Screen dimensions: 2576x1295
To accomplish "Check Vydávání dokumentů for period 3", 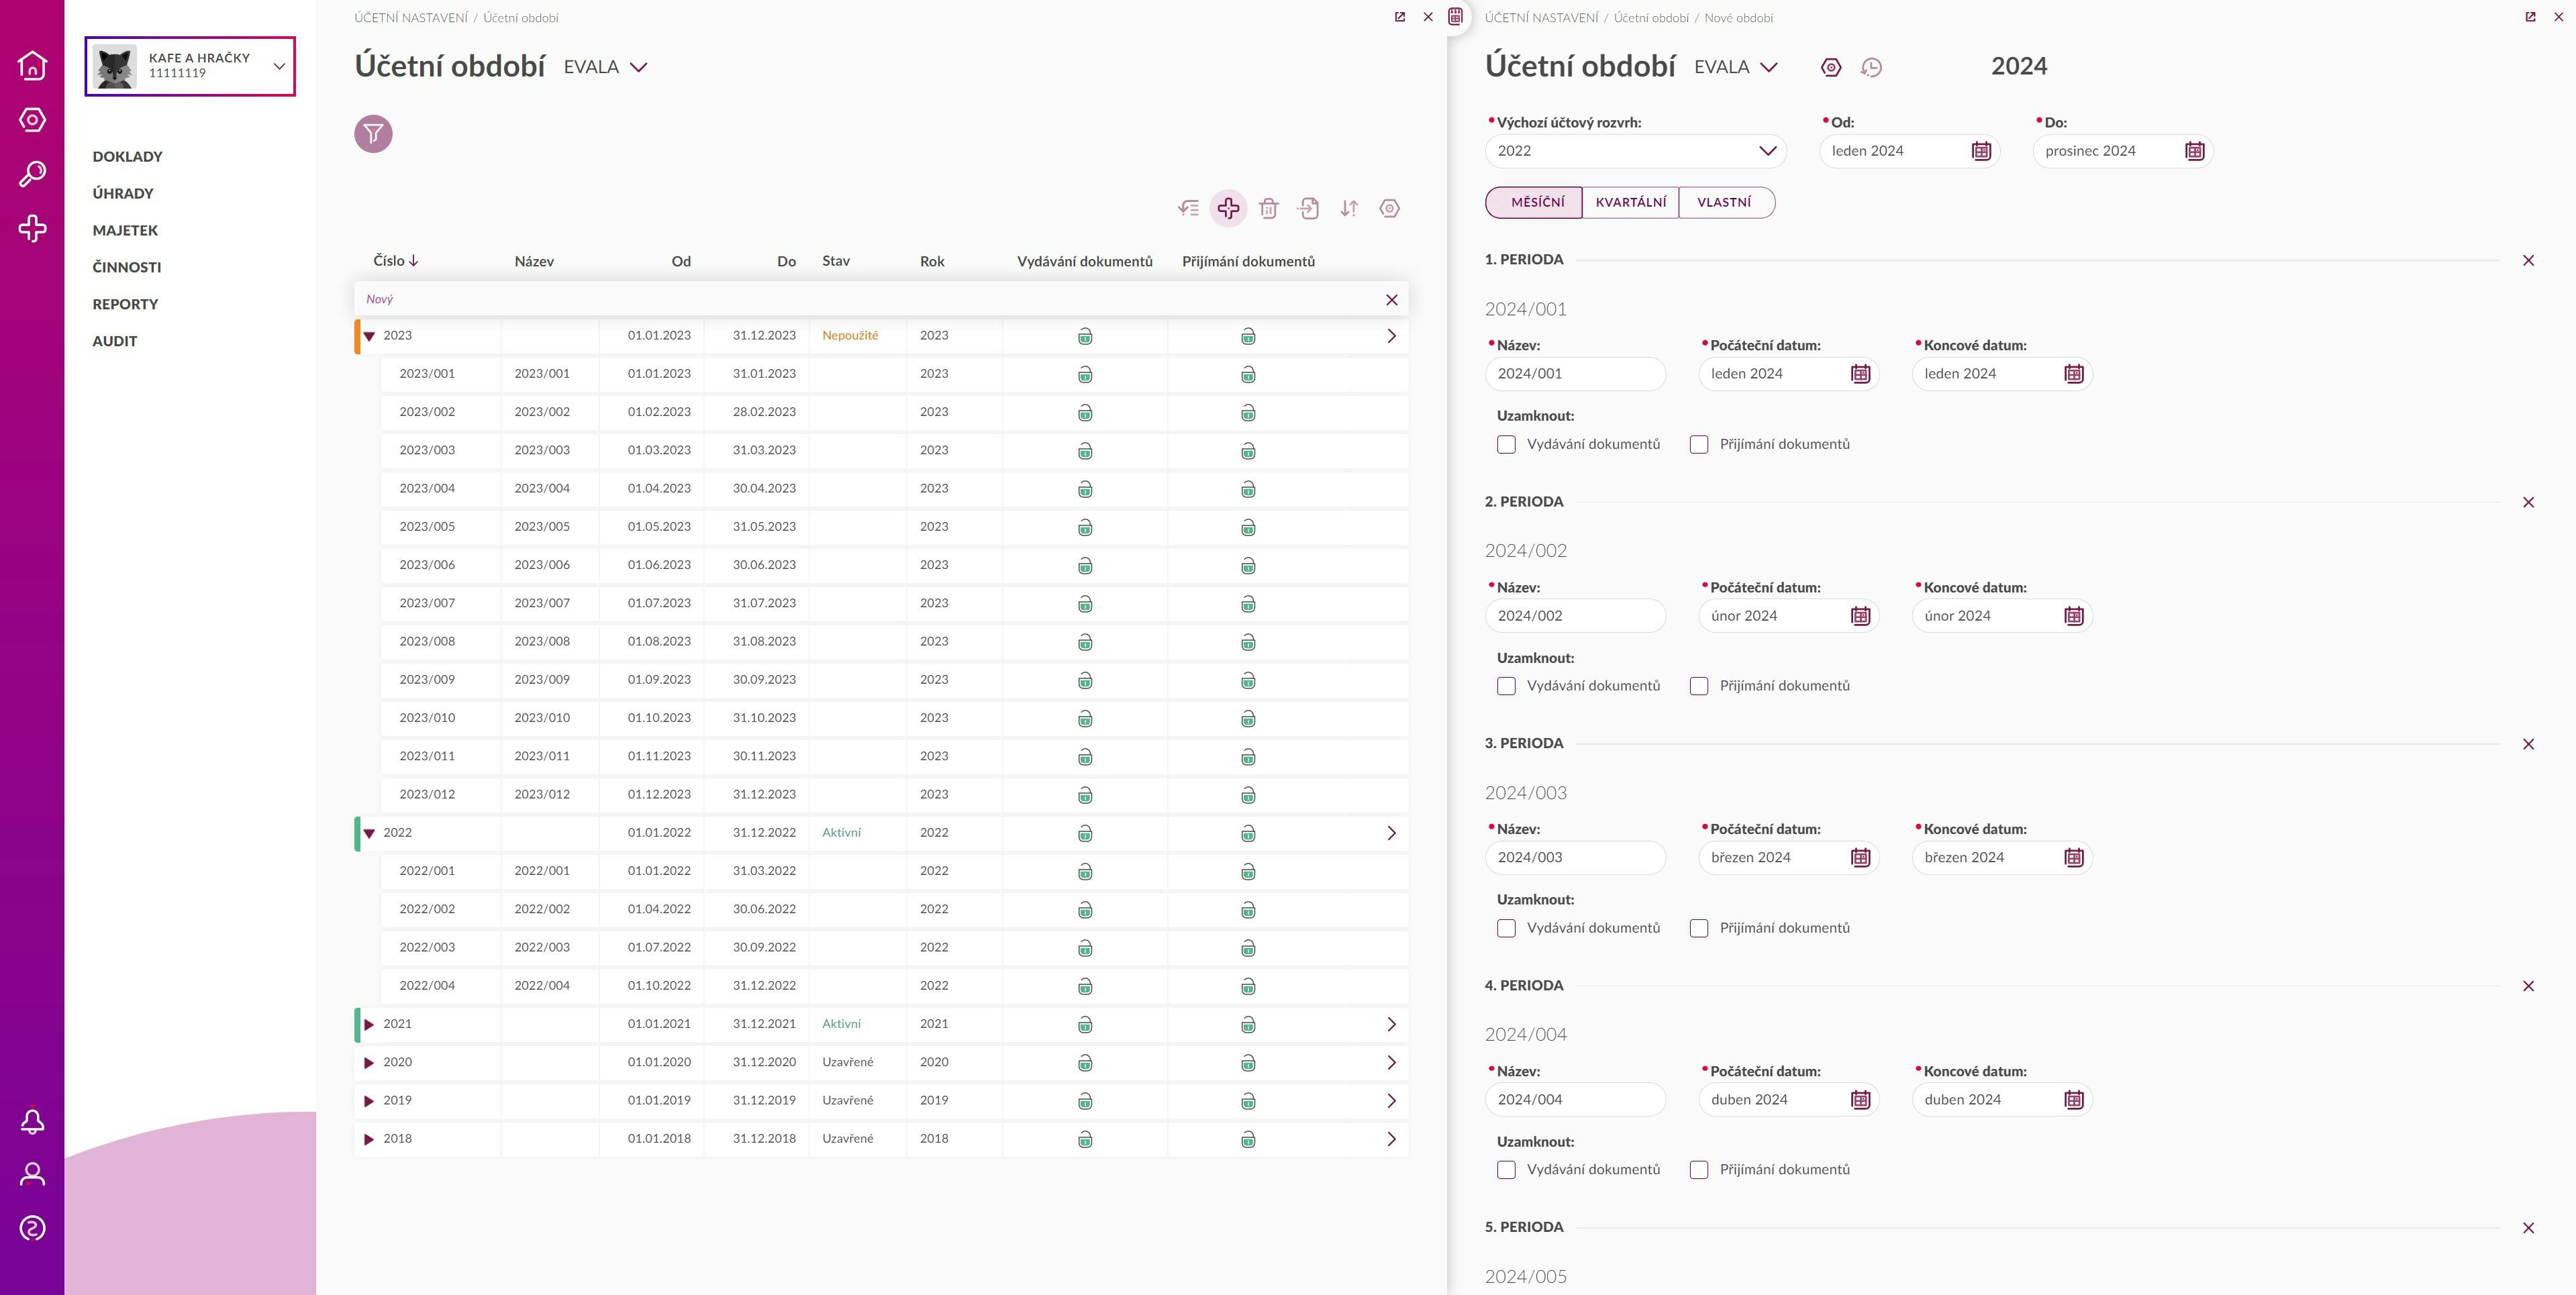I will [x=1506, y=928].
